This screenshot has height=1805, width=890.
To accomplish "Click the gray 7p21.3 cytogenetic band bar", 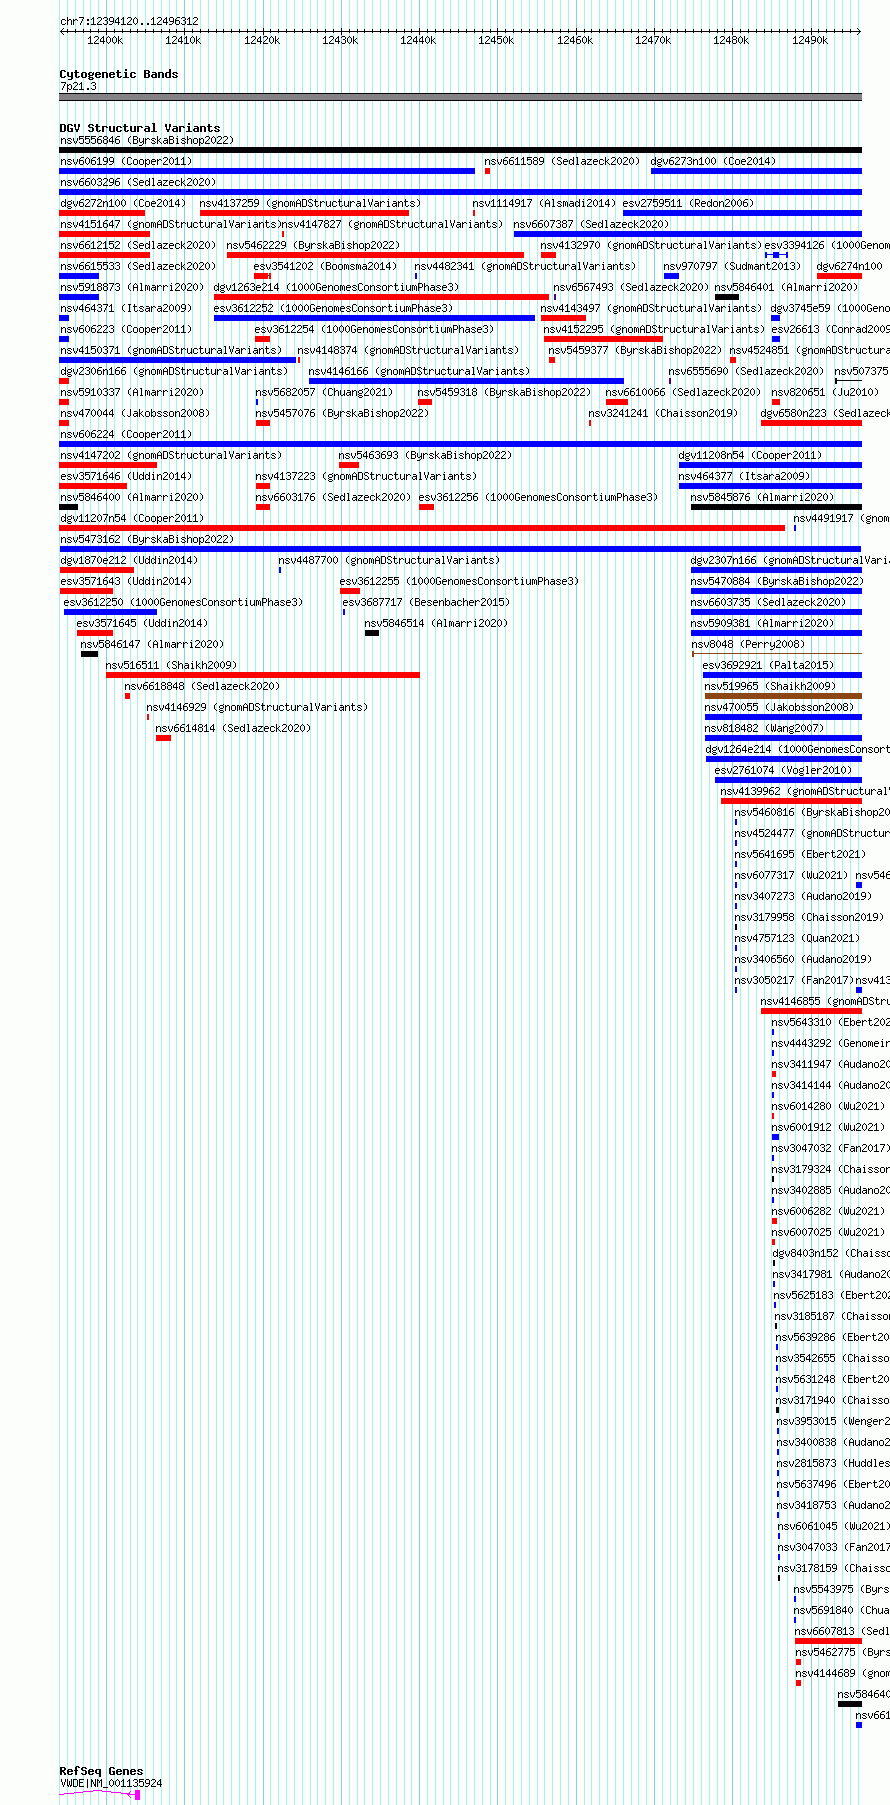I will (460, 97).
